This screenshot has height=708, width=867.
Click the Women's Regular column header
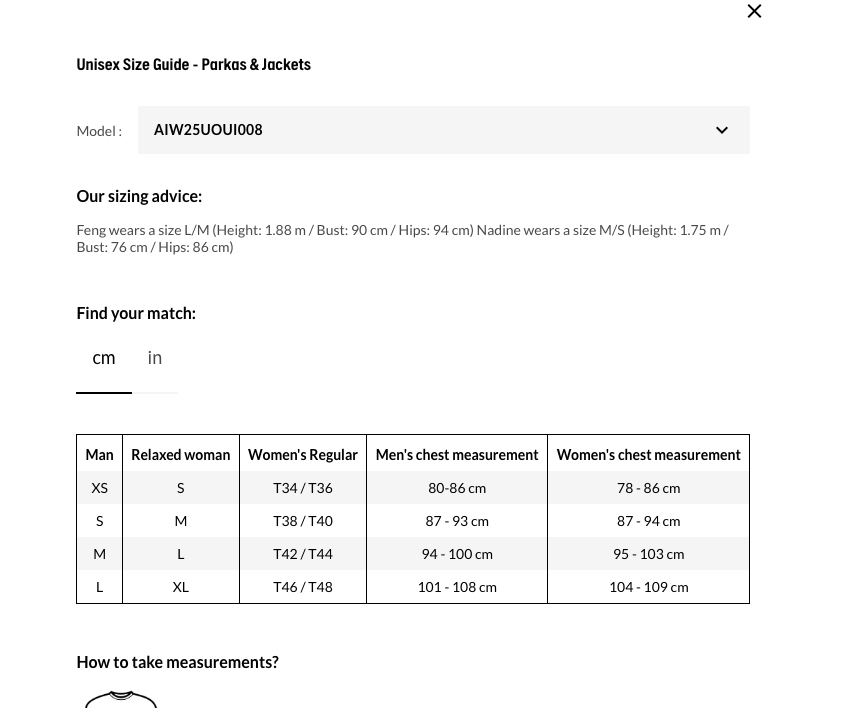point(303,455)
